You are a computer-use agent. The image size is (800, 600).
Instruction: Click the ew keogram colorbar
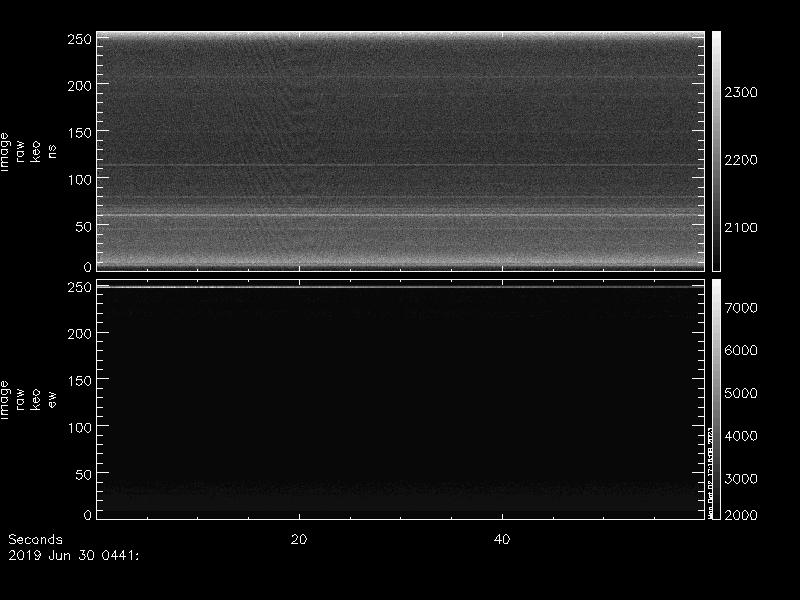coord(716,399)
